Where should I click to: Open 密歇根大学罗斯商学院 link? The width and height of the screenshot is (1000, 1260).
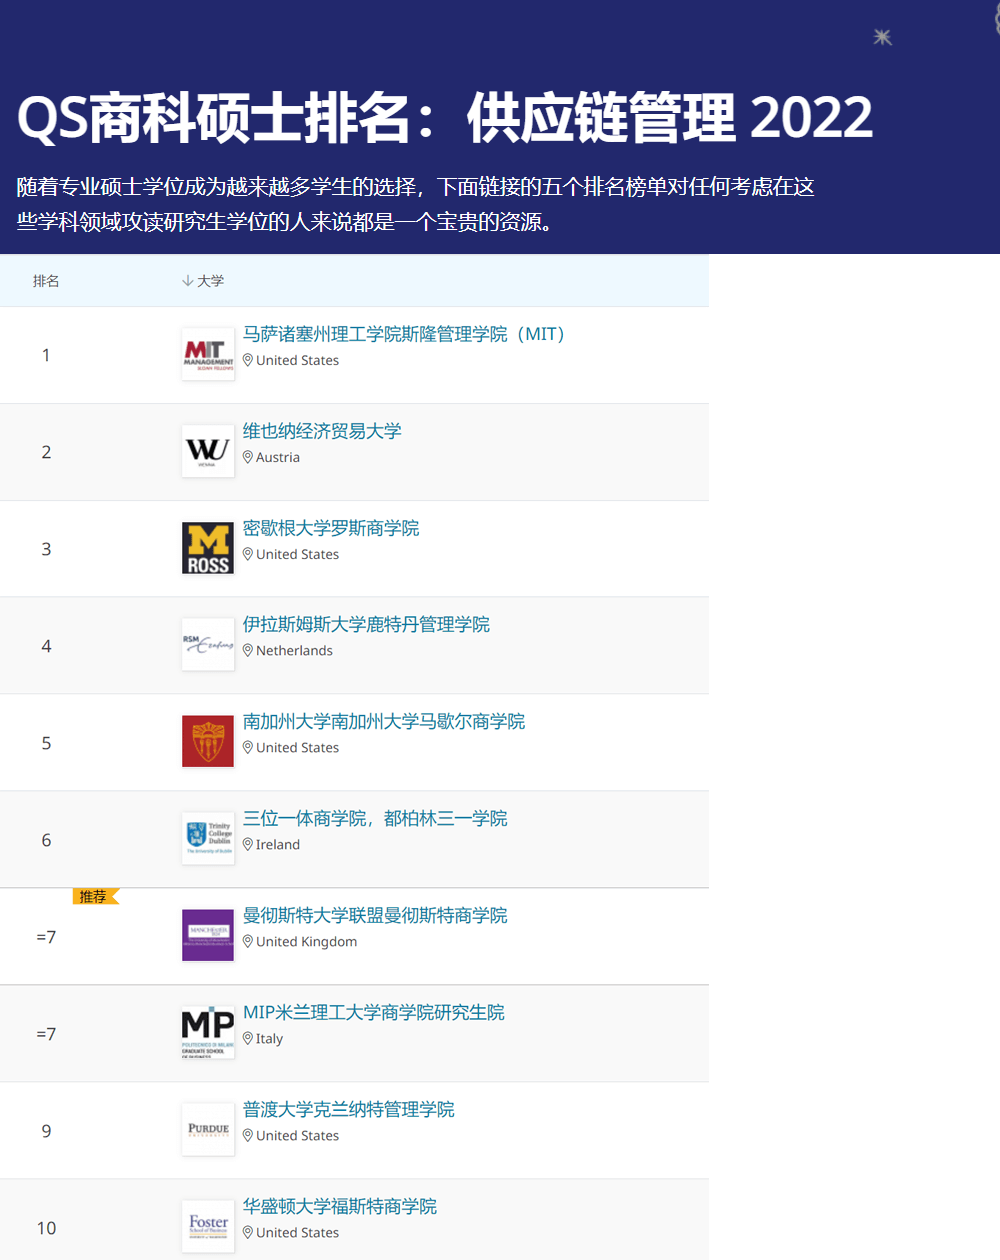(331, 528)
